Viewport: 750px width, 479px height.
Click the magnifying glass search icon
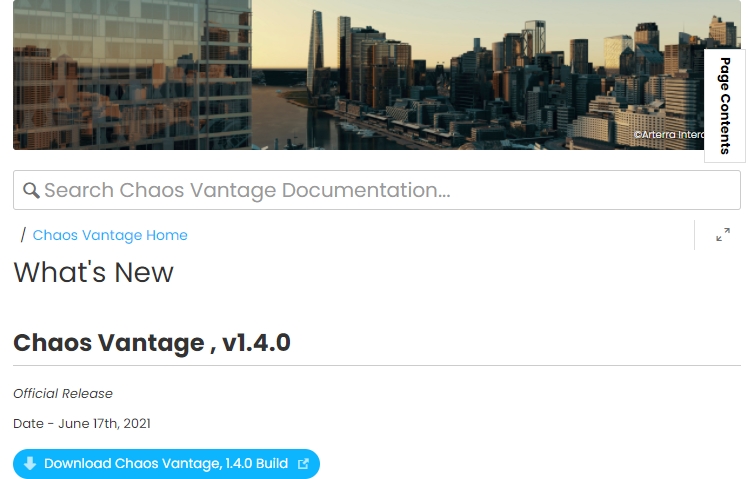[x=31, y=190]
